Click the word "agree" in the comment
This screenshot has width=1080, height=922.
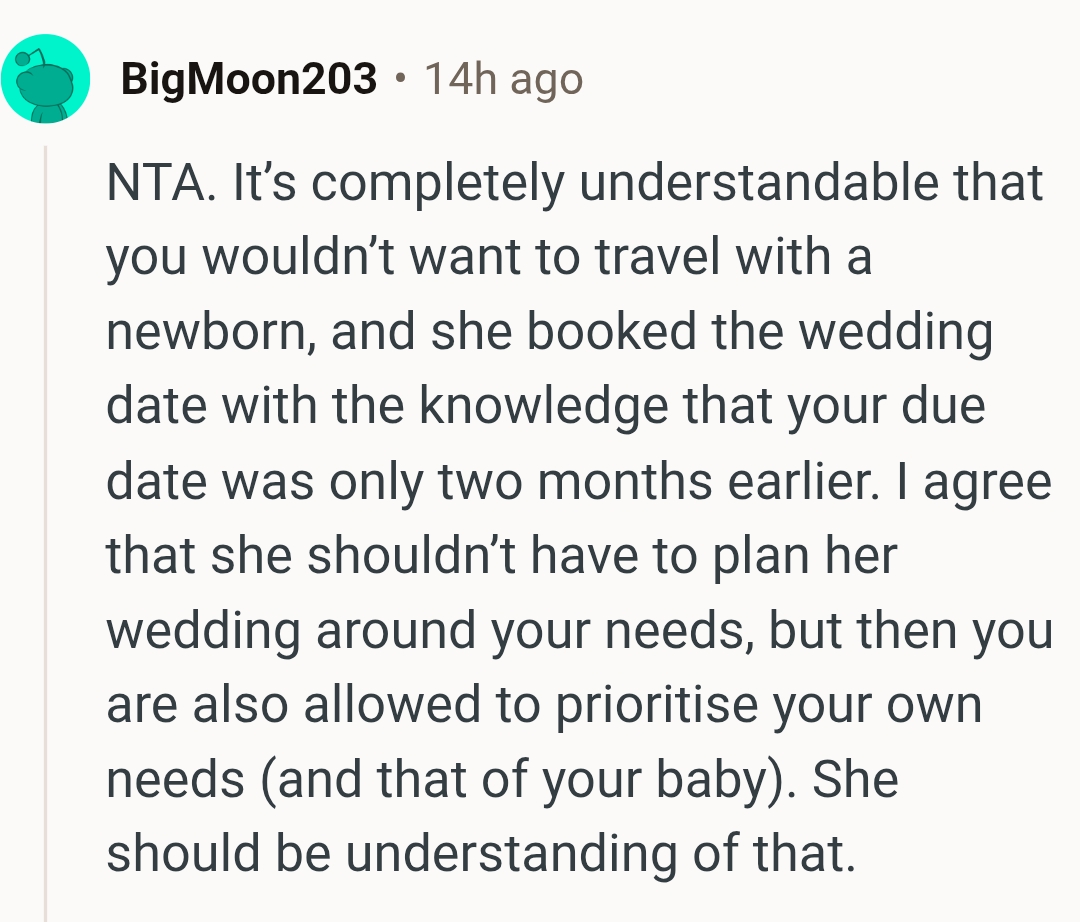coord(987,481)
